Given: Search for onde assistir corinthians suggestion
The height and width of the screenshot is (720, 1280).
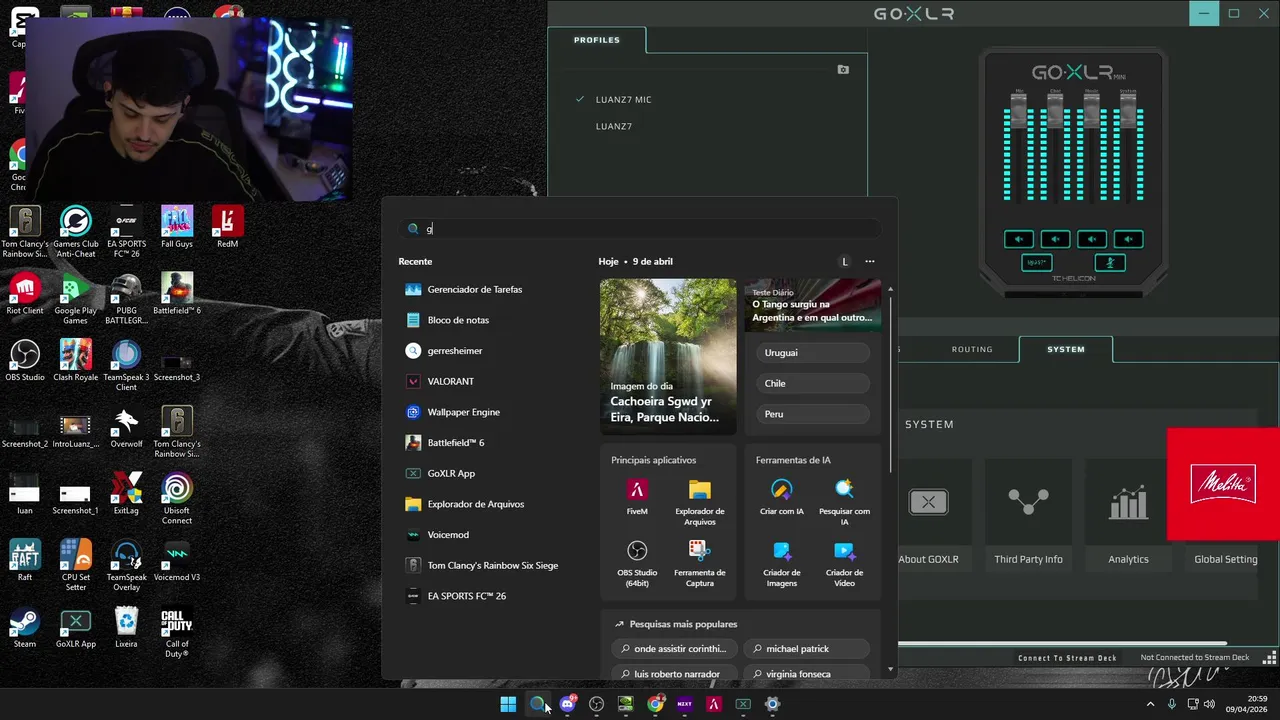Looking at the screenshot, I should tap(674, 649).
